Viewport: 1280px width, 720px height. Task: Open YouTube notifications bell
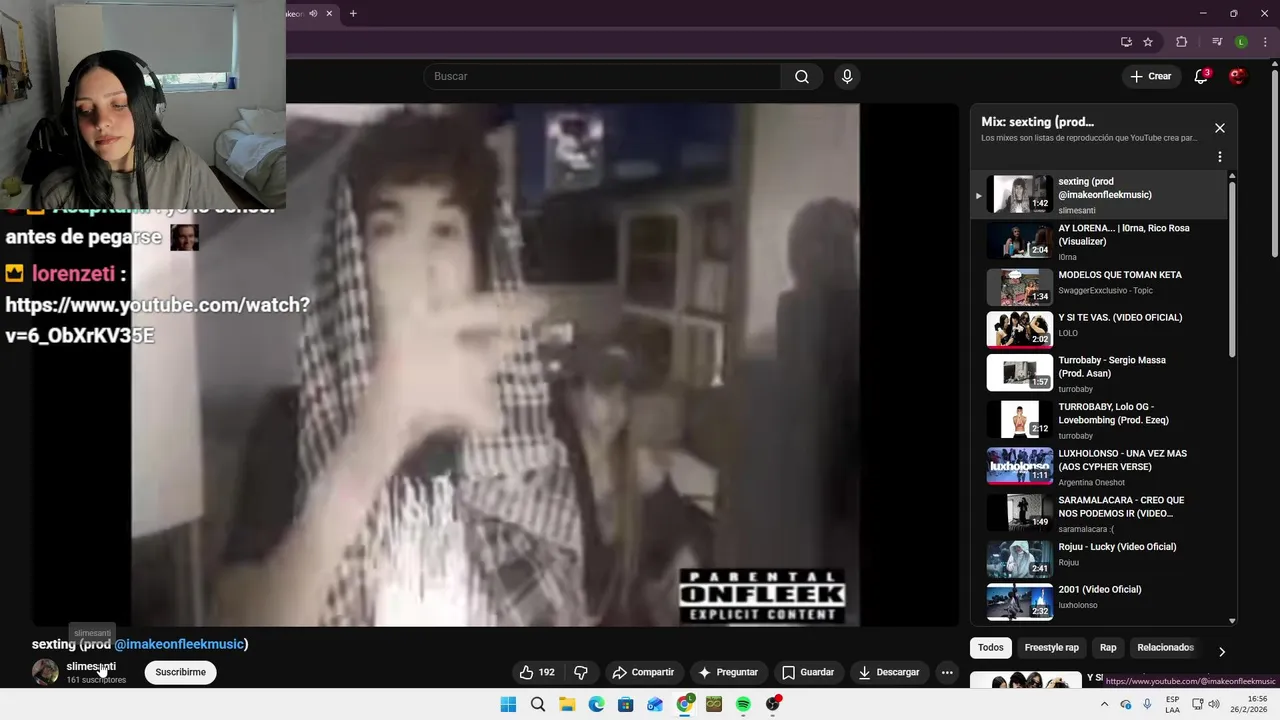1201,77
